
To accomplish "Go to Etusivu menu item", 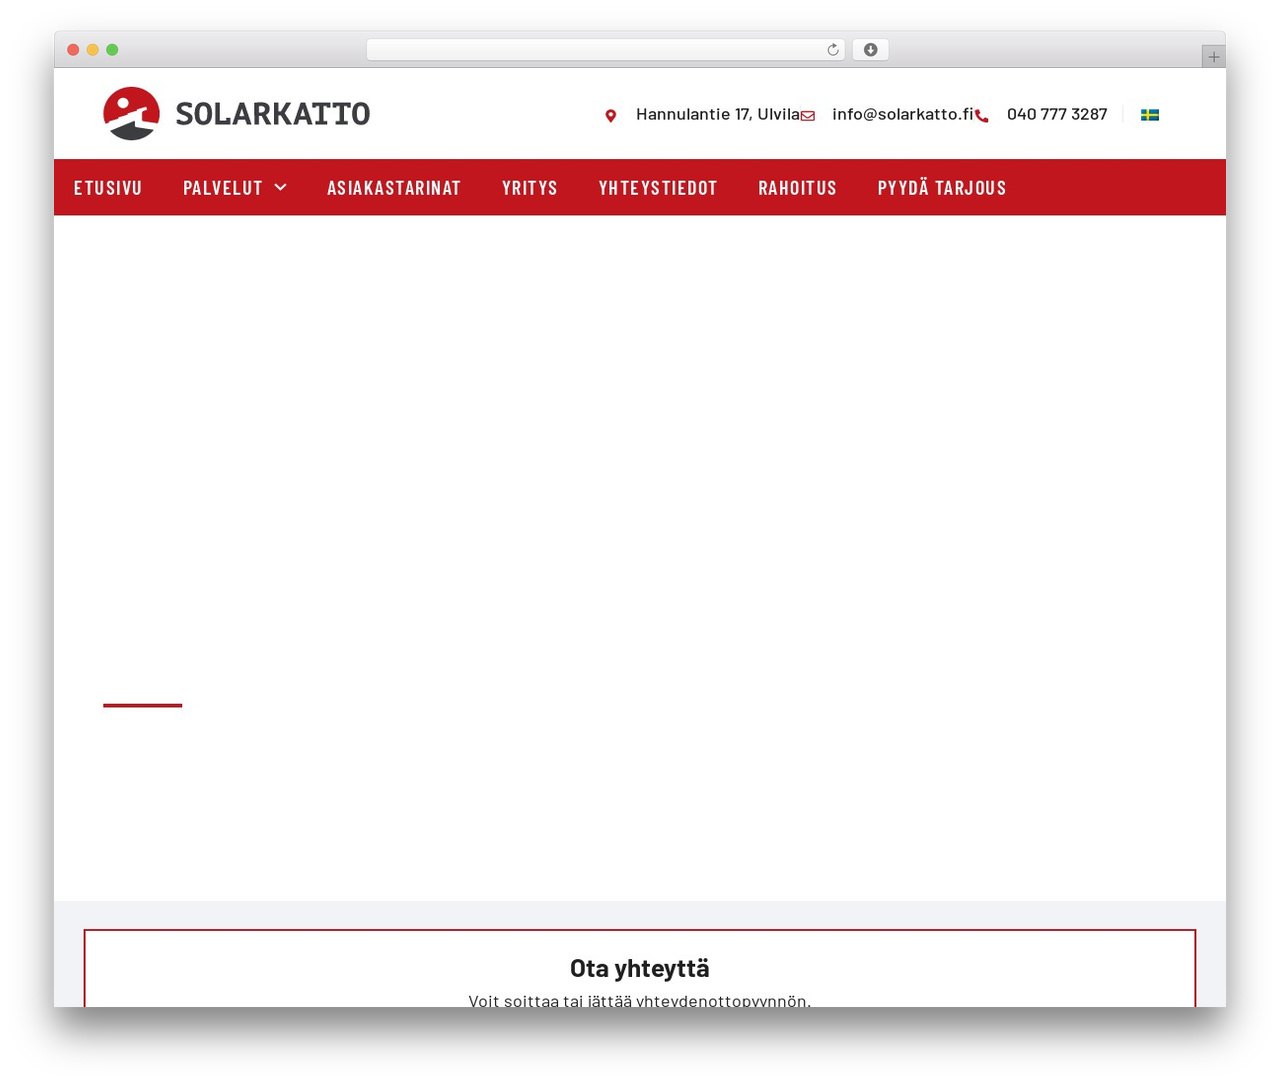I will (108, 188).
